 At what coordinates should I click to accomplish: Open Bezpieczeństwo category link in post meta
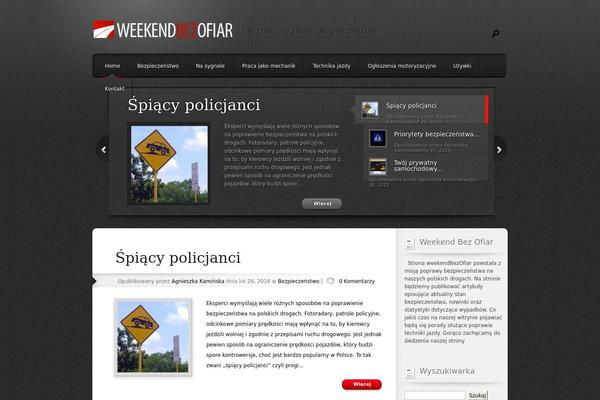pos(298,281)
